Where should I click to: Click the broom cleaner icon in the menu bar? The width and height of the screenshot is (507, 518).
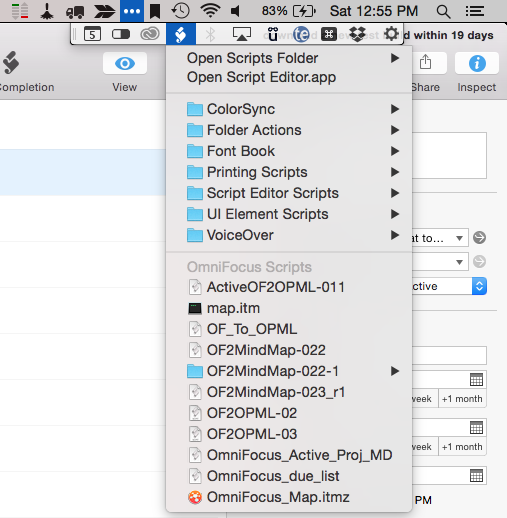click(x=47, y=11)
